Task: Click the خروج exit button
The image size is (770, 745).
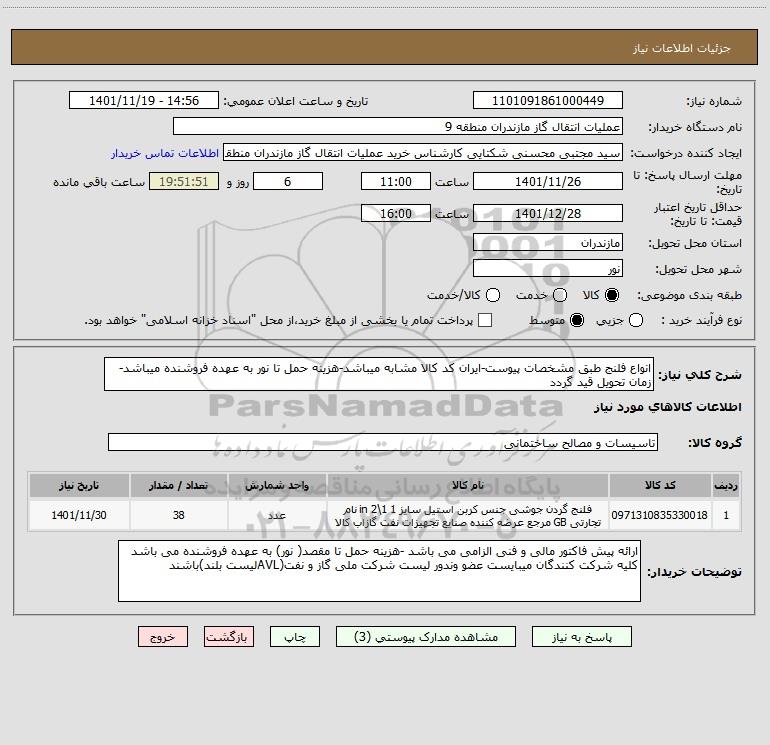Action: point(163,637)
